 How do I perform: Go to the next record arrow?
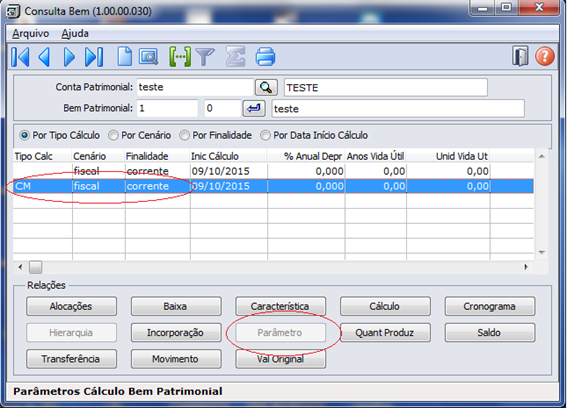tap(69, 57)
